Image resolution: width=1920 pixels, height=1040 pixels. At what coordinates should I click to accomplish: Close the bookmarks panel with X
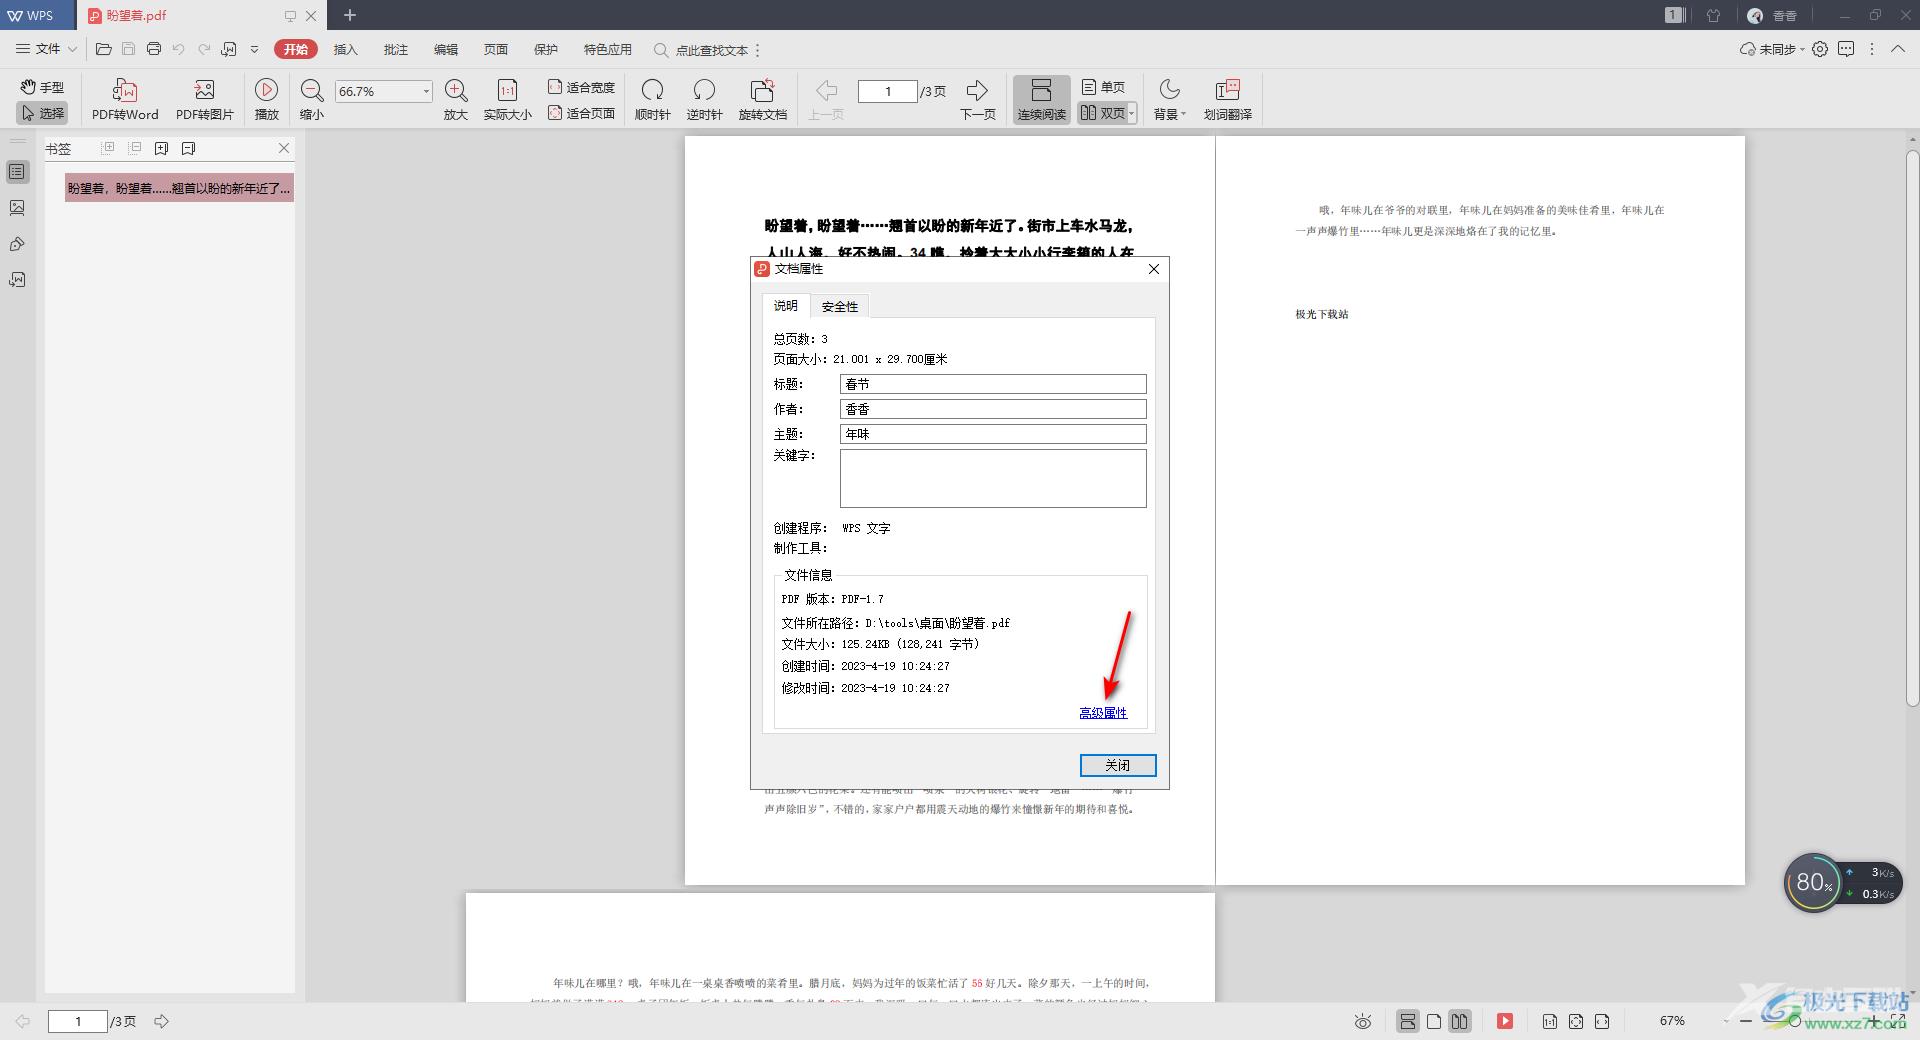click(284, 148)
